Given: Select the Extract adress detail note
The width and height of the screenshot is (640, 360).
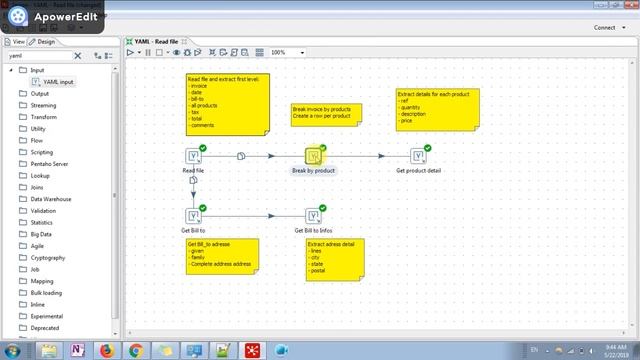Looking at the screenshot, I should (335, 260).
